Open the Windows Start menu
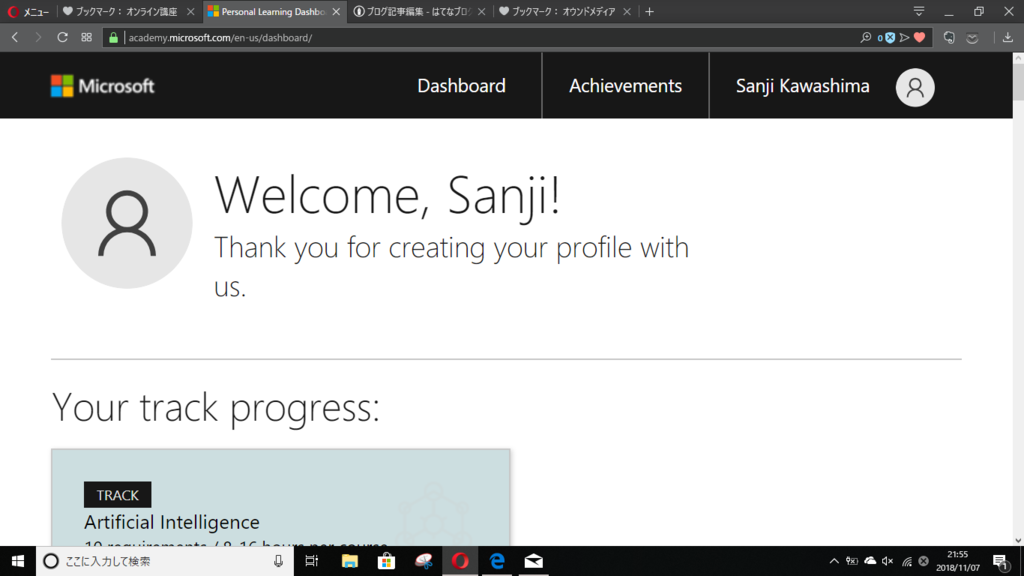The width and height of the screenshot is (1024, 576). tap(18, 561)
